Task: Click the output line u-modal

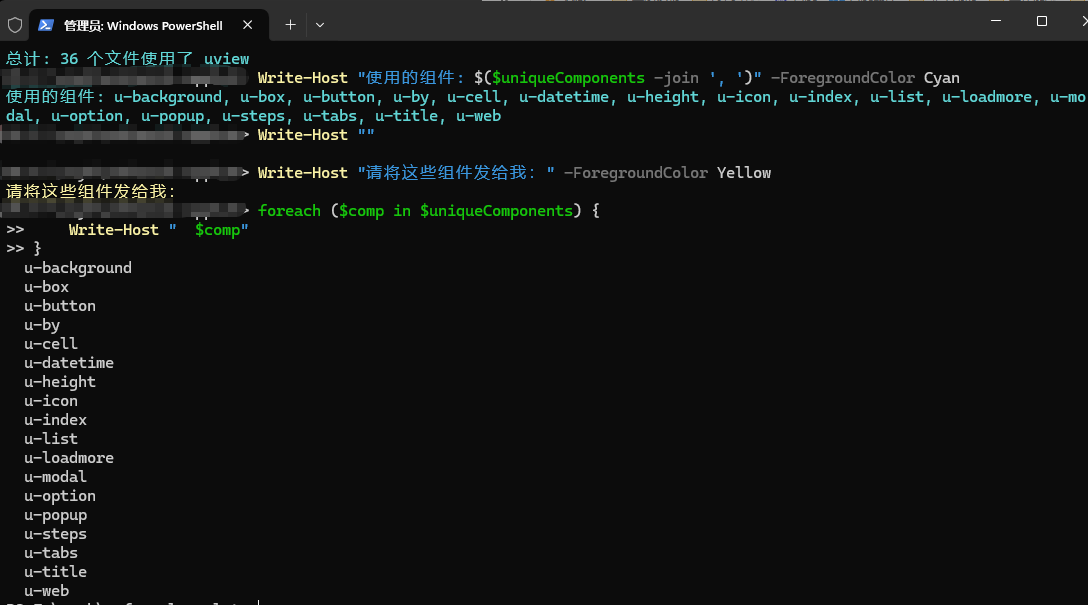Action: tap(56, 477)
